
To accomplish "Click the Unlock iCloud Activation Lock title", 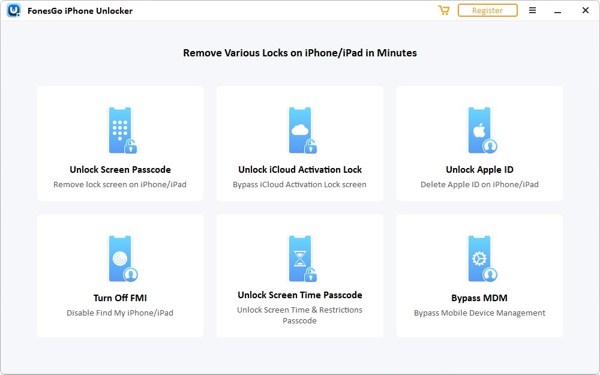I will click(300, 170).
